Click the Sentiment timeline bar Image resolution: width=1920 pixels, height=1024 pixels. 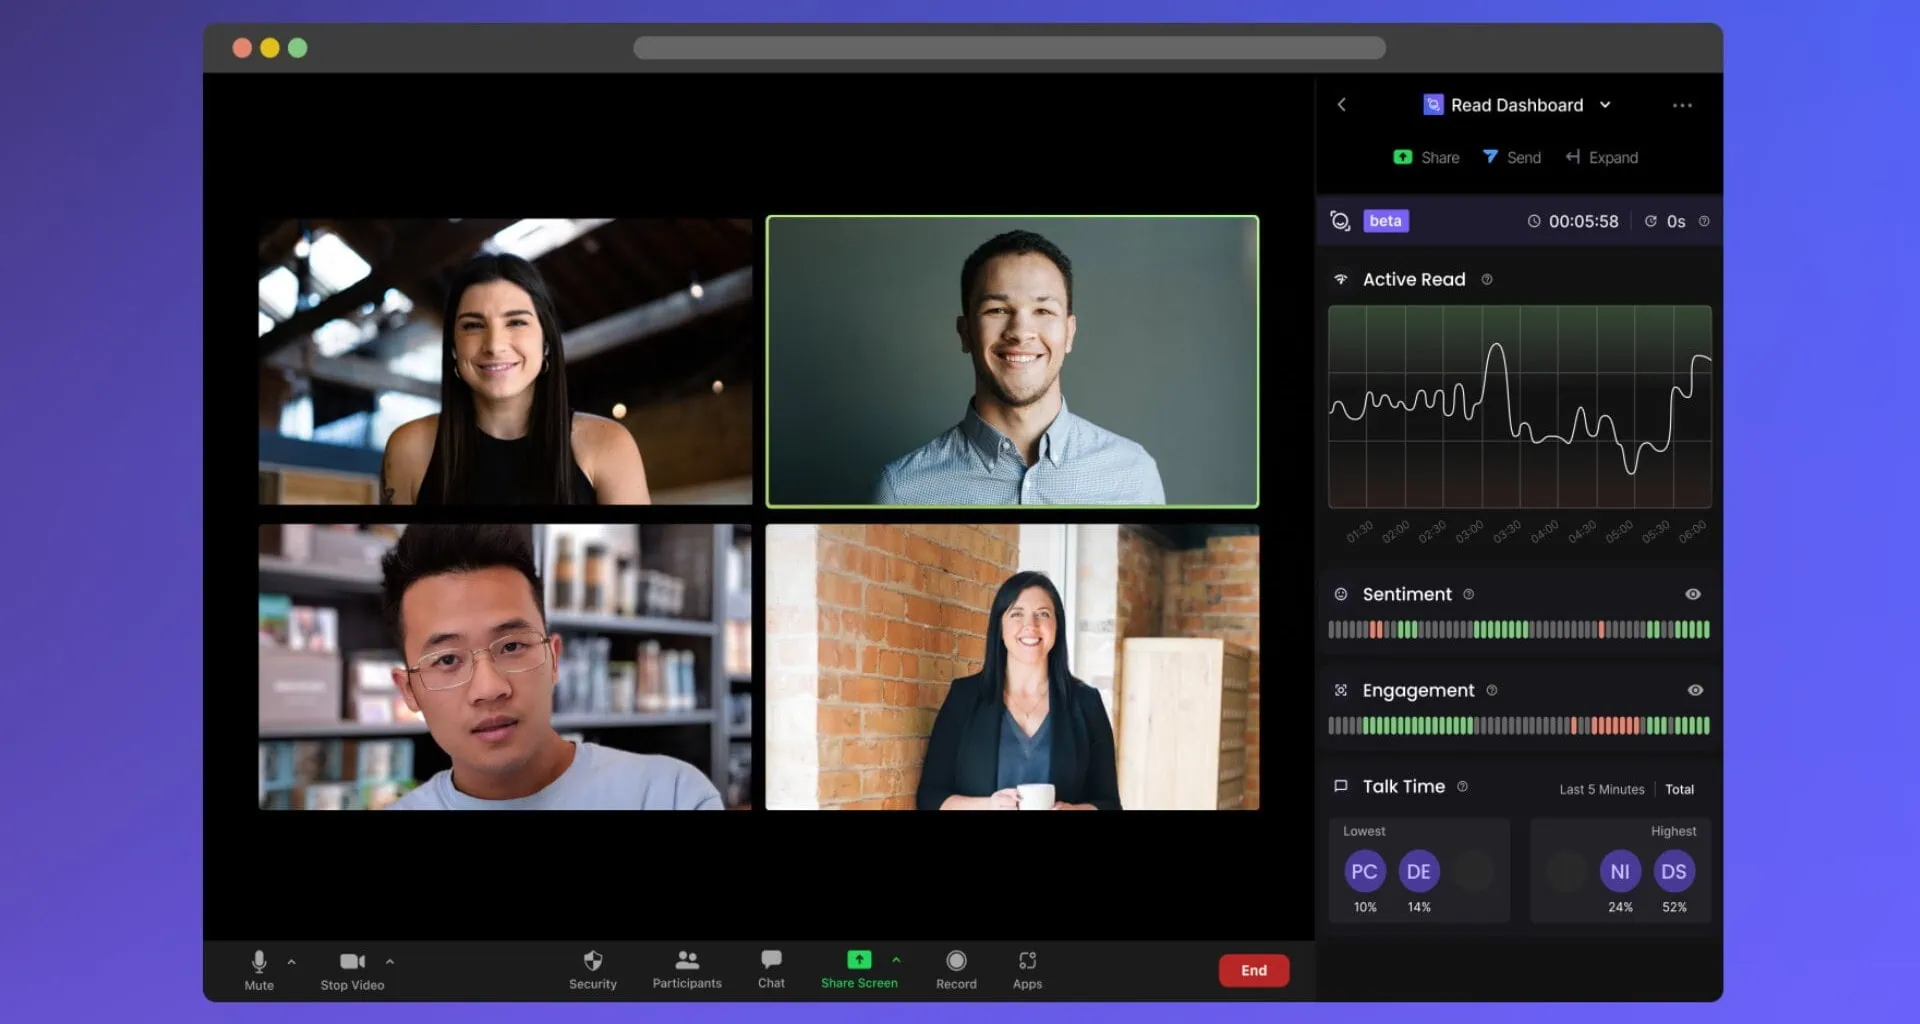click(x=1518, y=630)
